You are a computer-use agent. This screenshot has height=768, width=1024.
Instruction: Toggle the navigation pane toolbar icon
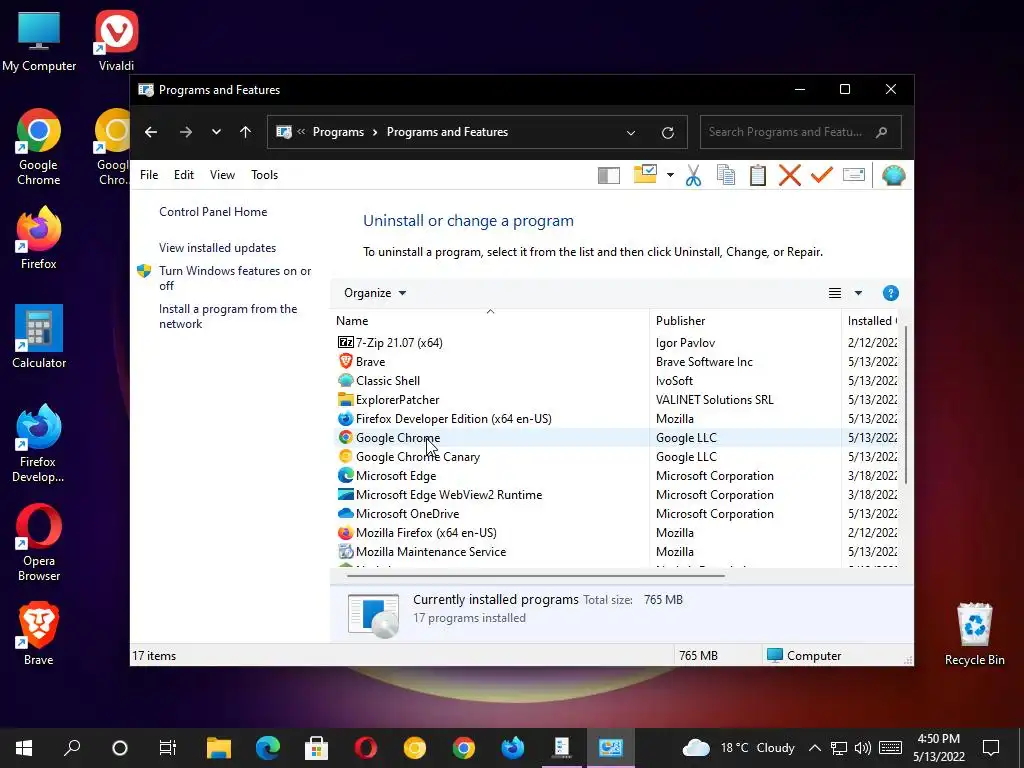tap(609, 175)
